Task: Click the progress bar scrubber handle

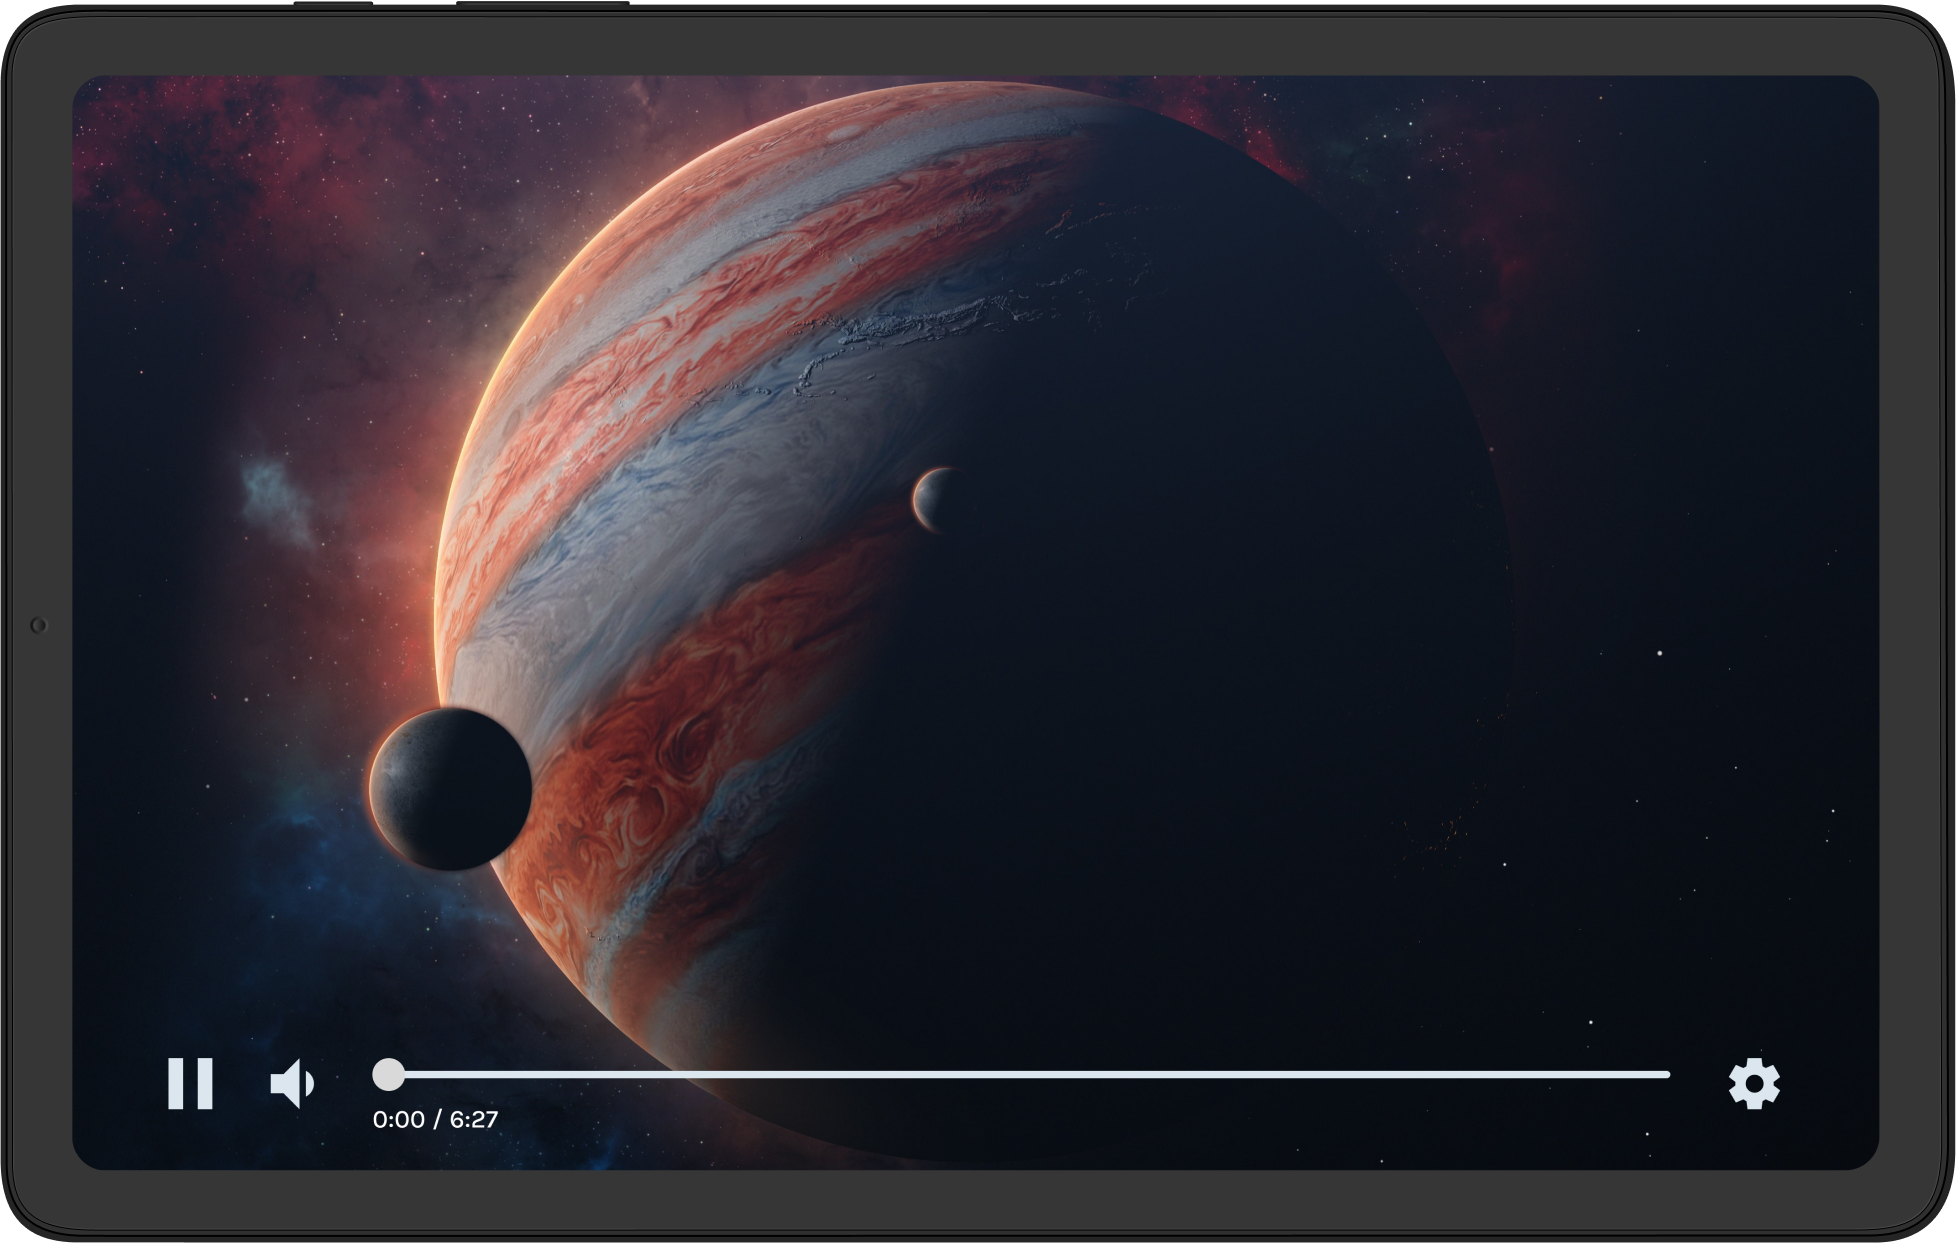Action: tap(388, 1075)
